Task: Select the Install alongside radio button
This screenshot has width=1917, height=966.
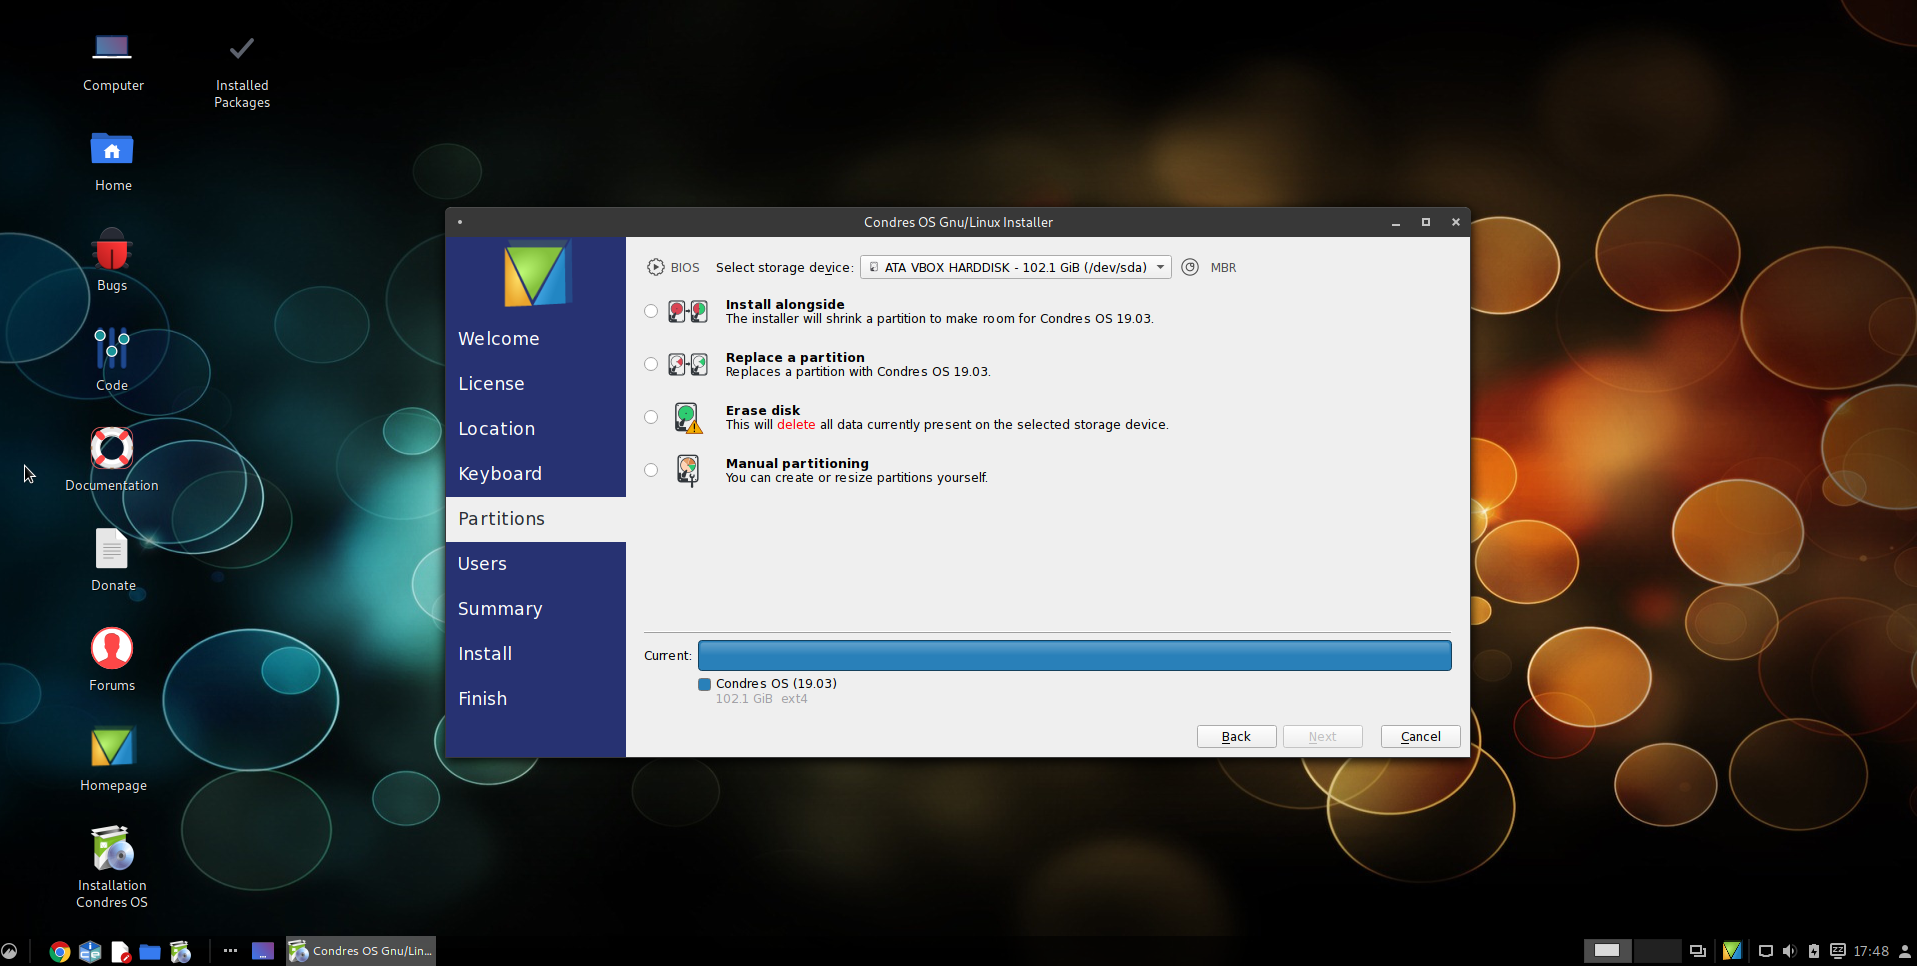Action: [x=651, y=311]
